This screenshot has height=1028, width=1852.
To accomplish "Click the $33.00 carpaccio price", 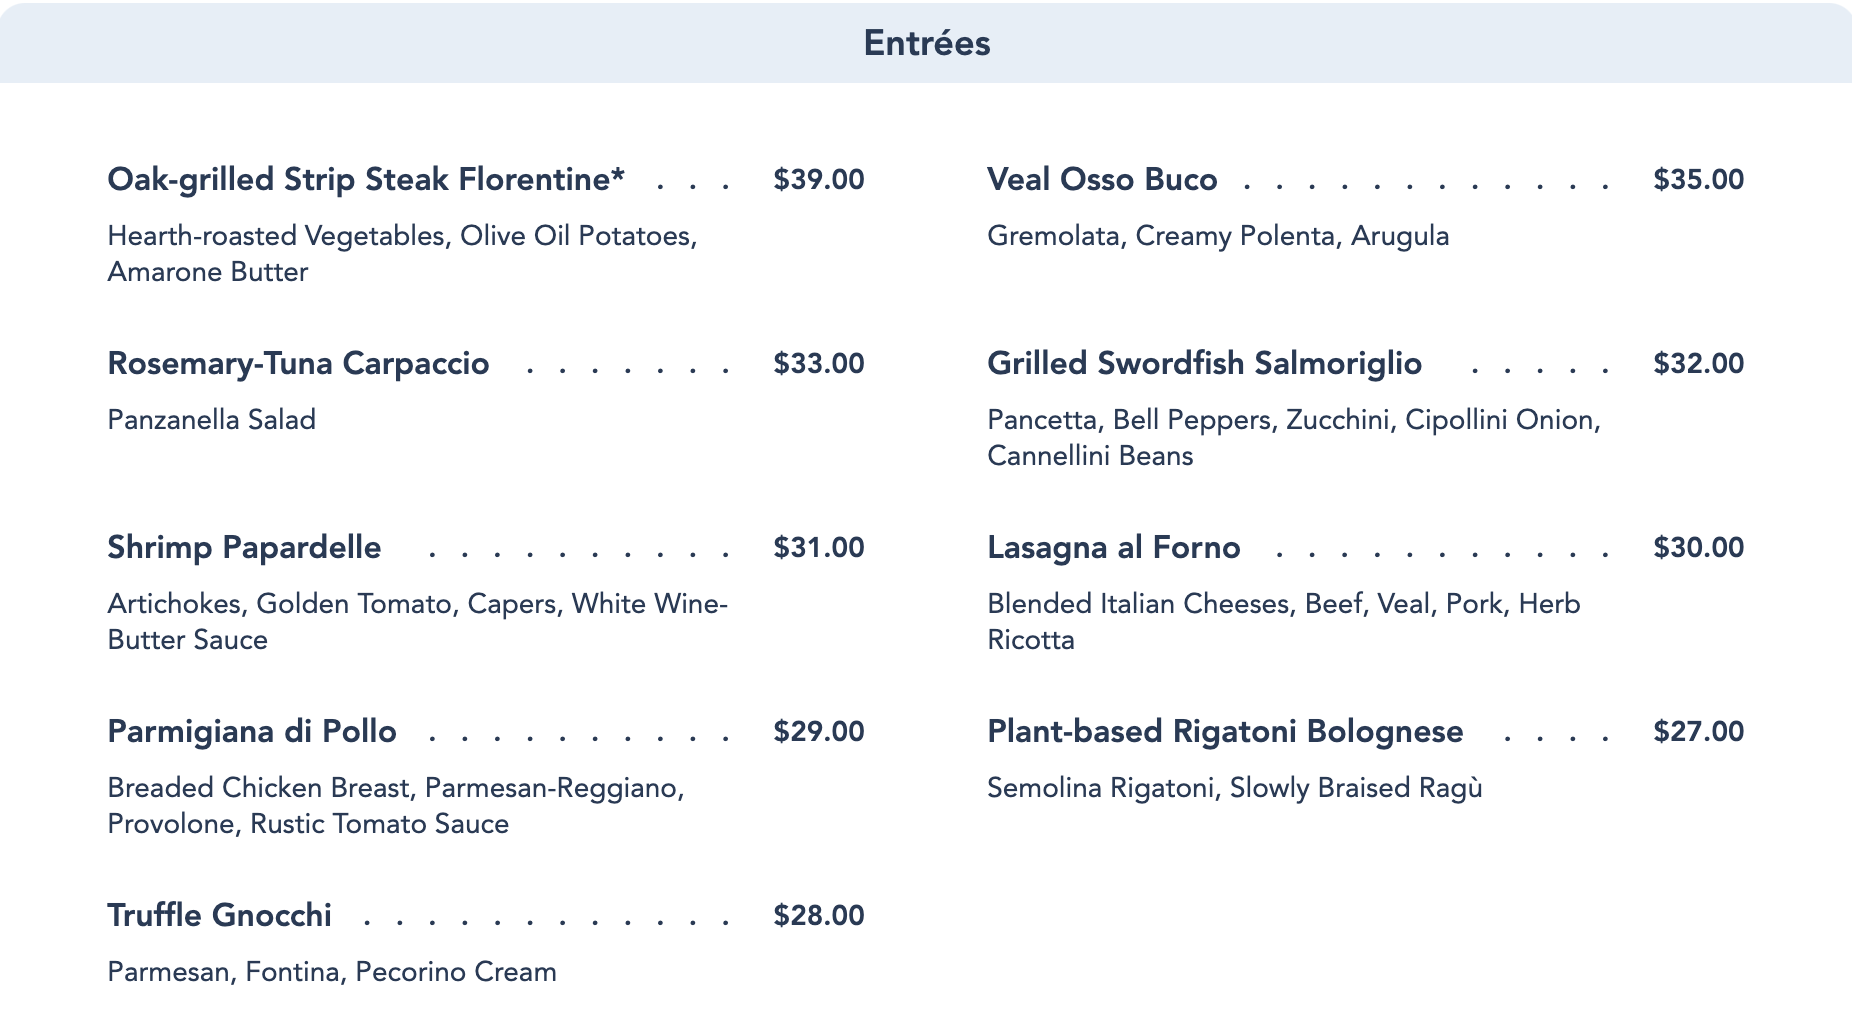I will point(818,364).
